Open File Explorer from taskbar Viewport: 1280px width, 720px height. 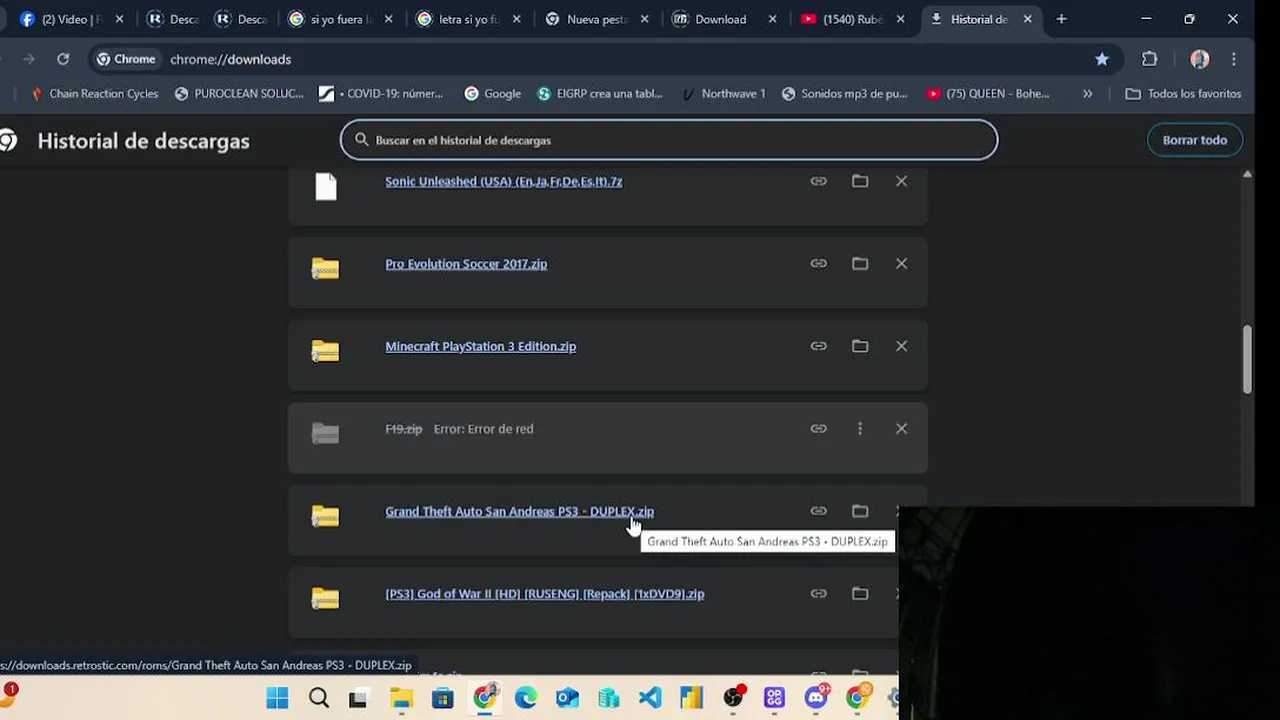click(401, 698)
